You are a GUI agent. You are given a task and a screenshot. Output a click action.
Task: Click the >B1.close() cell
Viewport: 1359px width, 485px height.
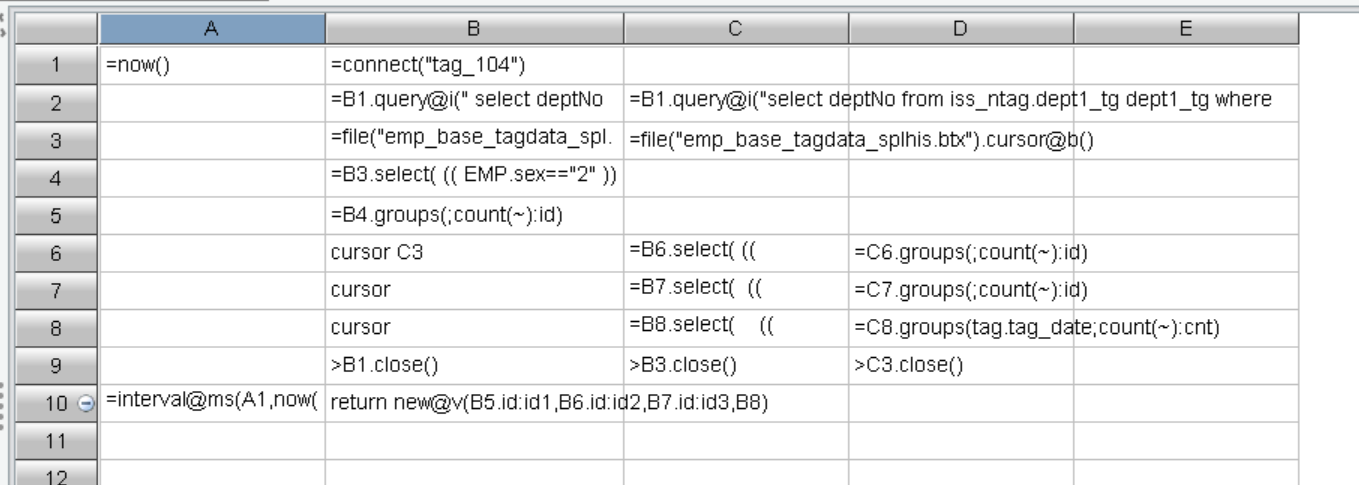(474, 365)
